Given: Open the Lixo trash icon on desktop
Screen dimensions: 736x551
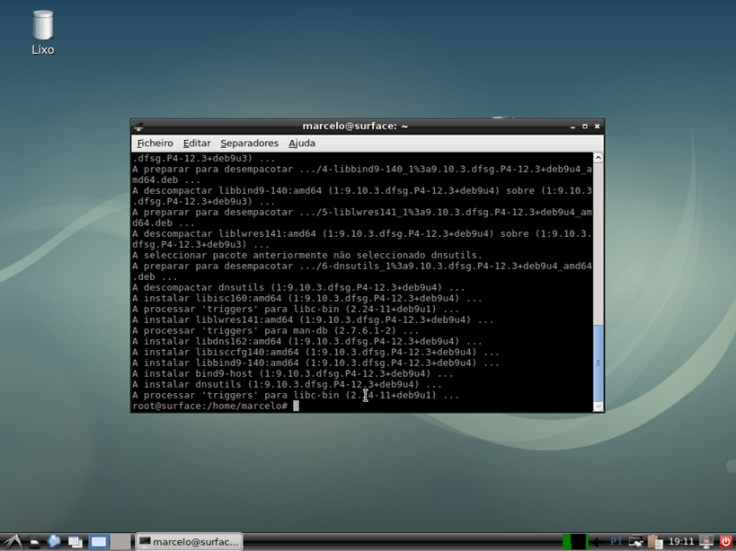Looking at the screenshot, I should coord(42,27).
